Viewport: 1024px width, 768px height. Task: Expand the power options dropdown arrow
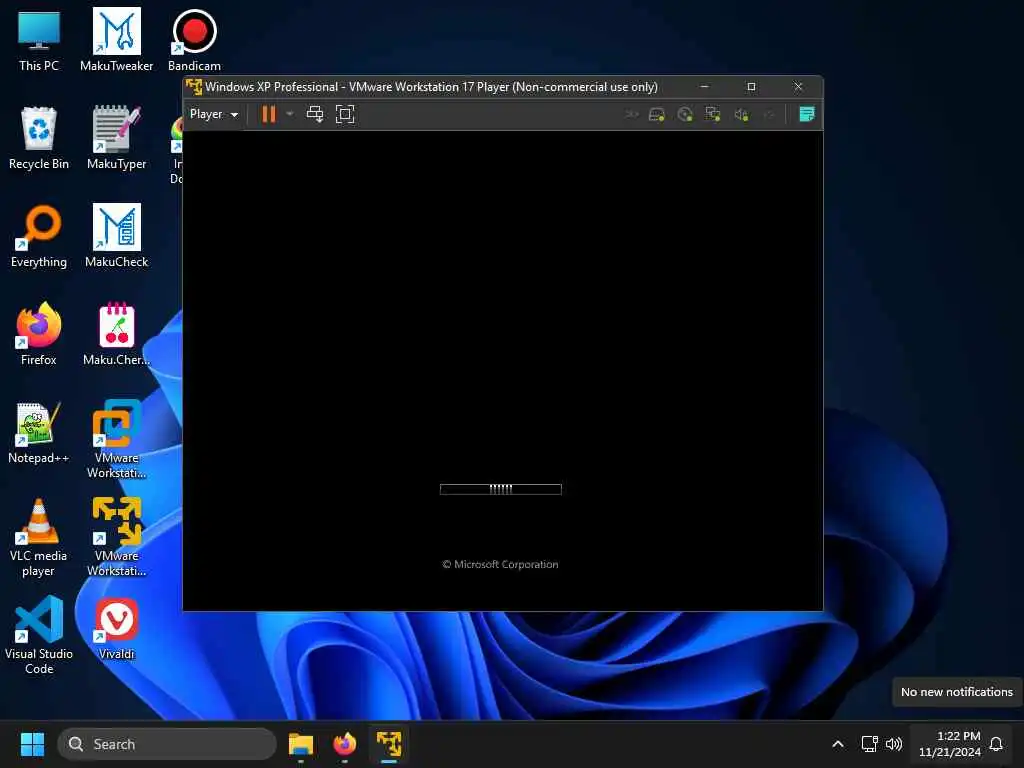point(290,114)
